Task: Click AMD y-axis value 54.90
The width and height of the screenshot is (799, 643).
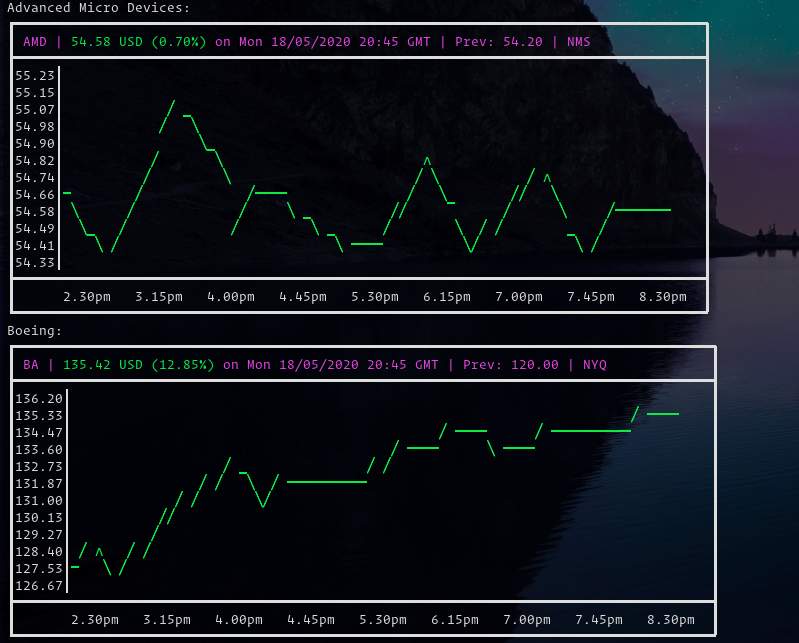Action: point(35,144)
